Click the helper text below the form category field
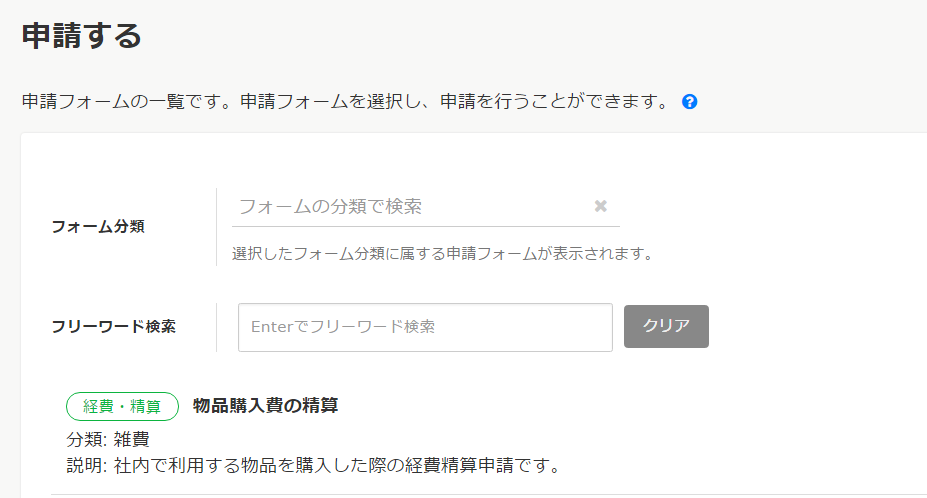 [x=442, y=254]
